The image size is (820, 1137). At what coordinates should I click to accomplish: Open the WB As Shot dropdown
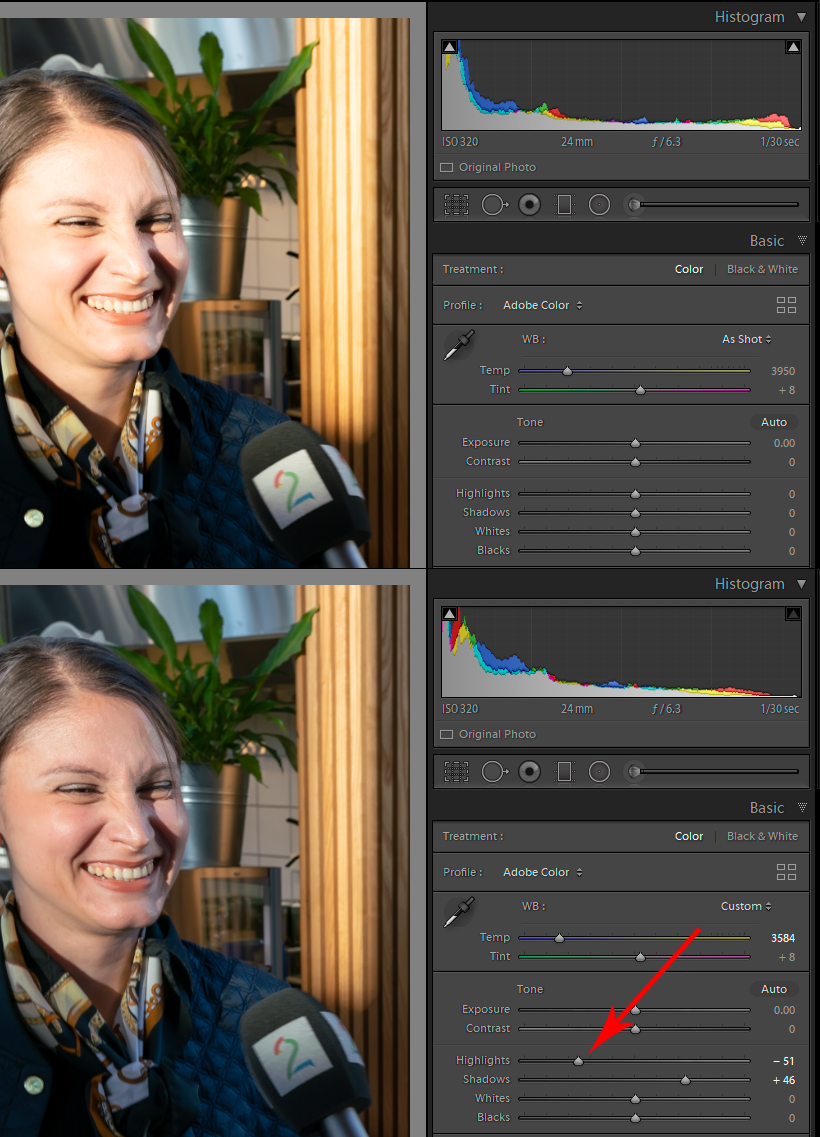[745, 339]
